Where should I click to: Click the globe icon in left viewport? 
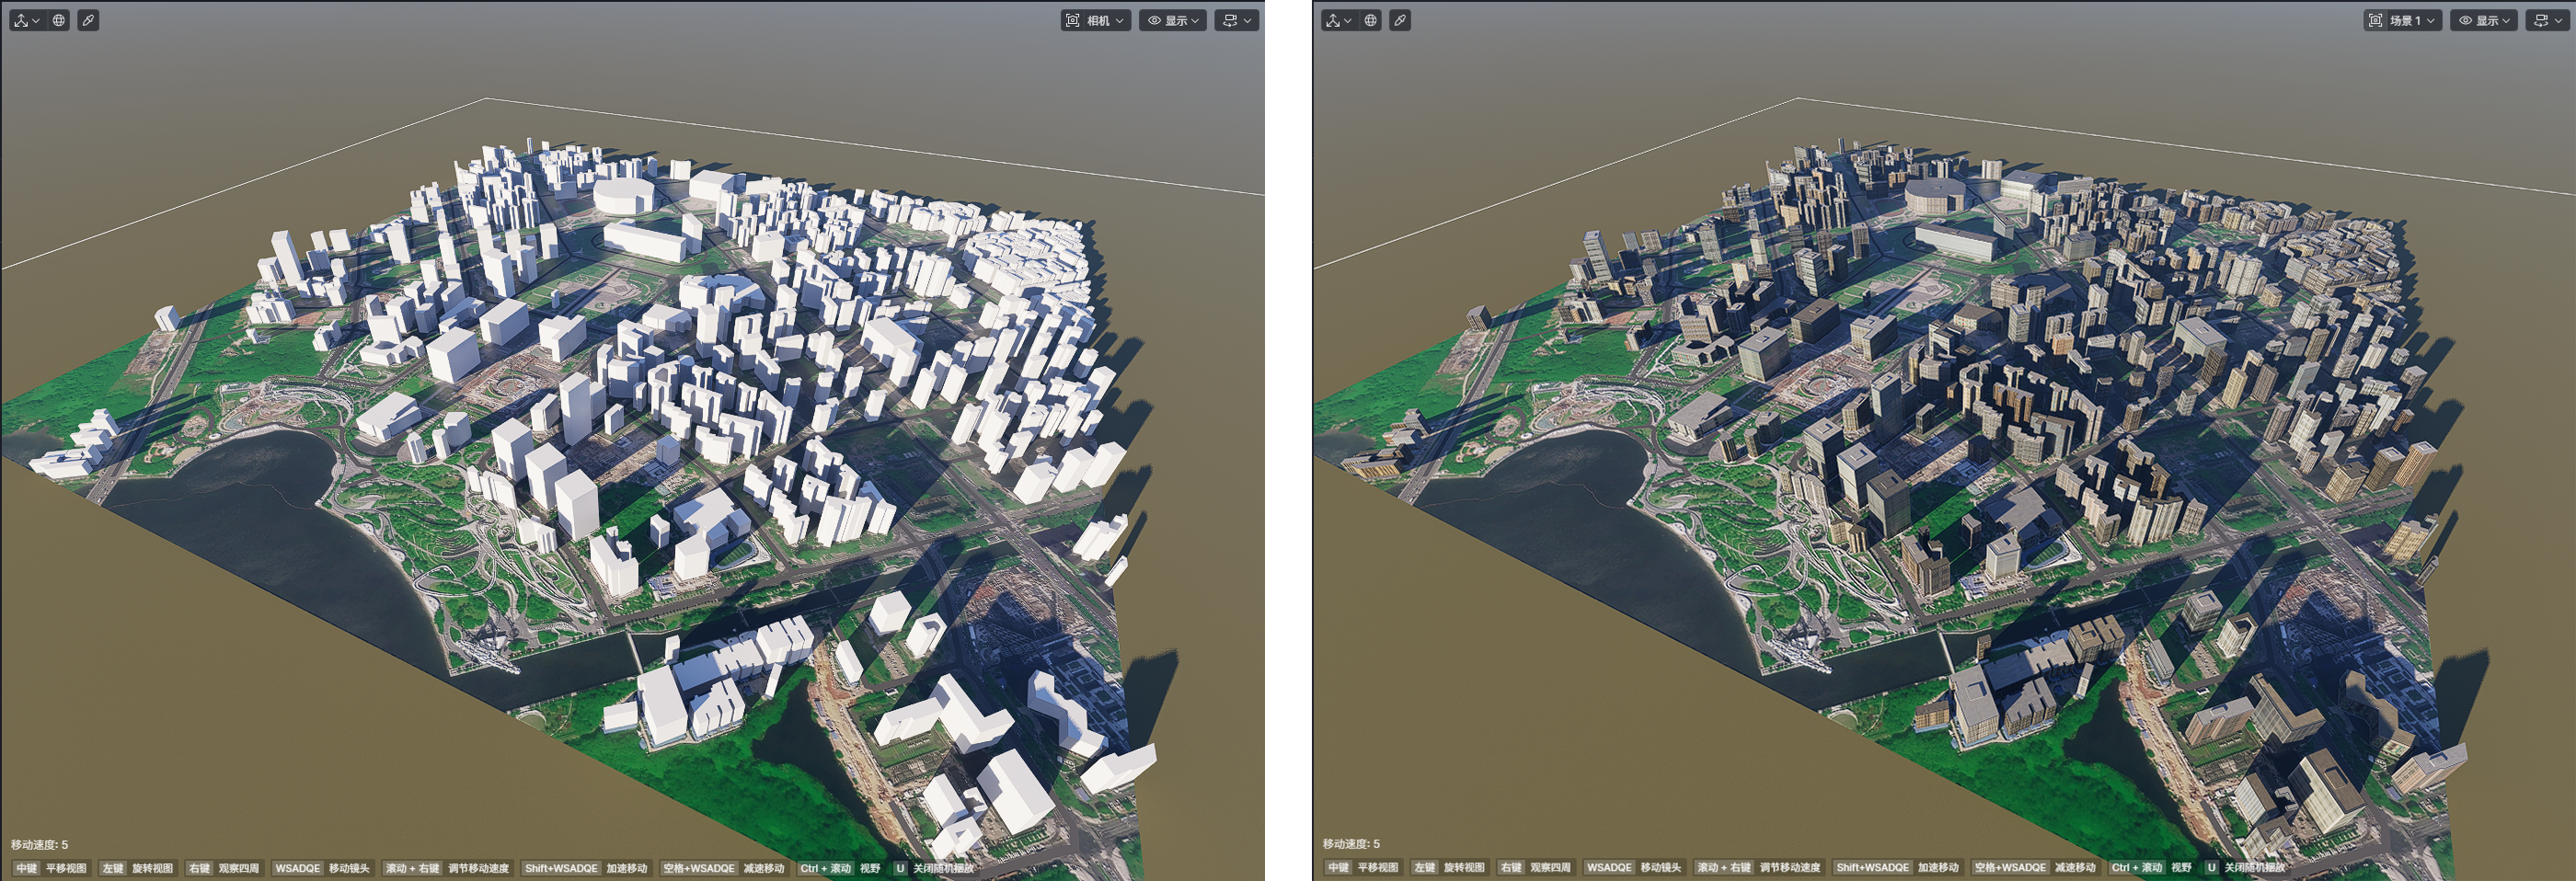(x=59, y=20)
